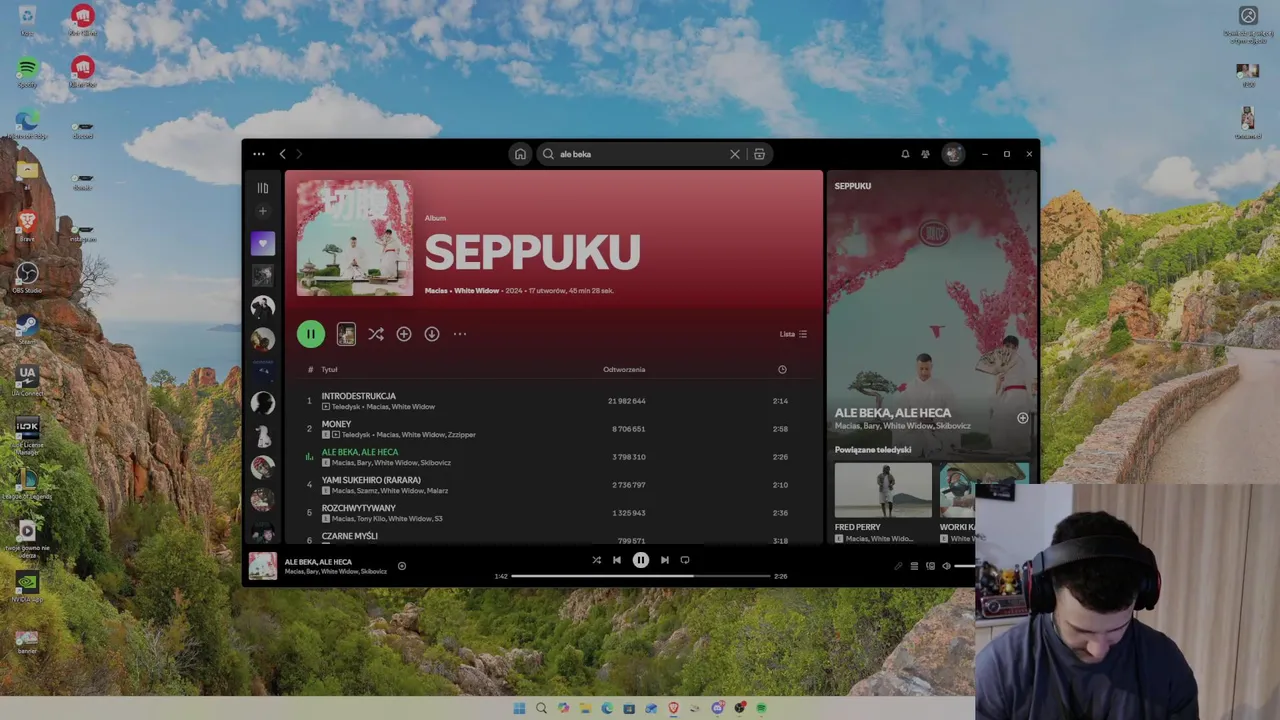This screenshot has width=1280, height=720.
Task: Toggle repeat in playback bar
Action: 685,560
